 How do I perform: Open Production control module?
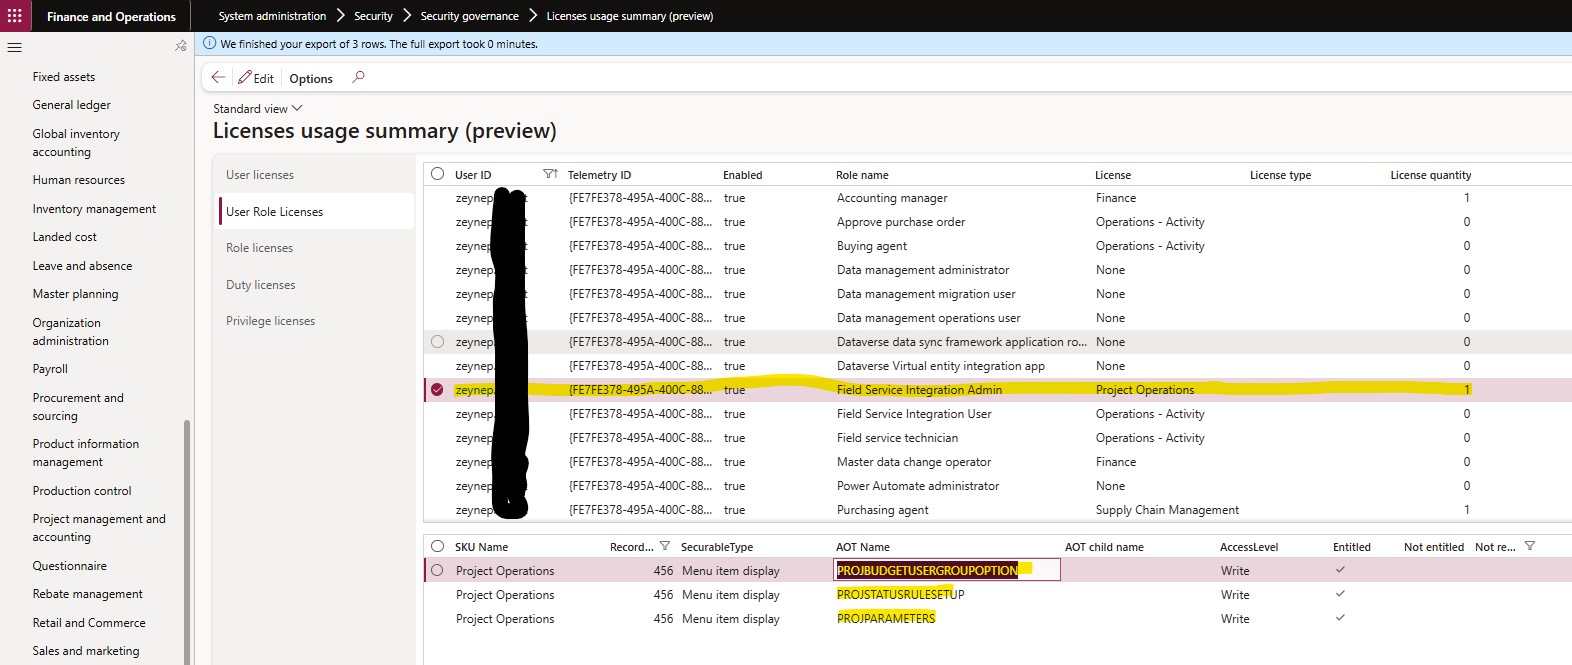coord(82,491)
